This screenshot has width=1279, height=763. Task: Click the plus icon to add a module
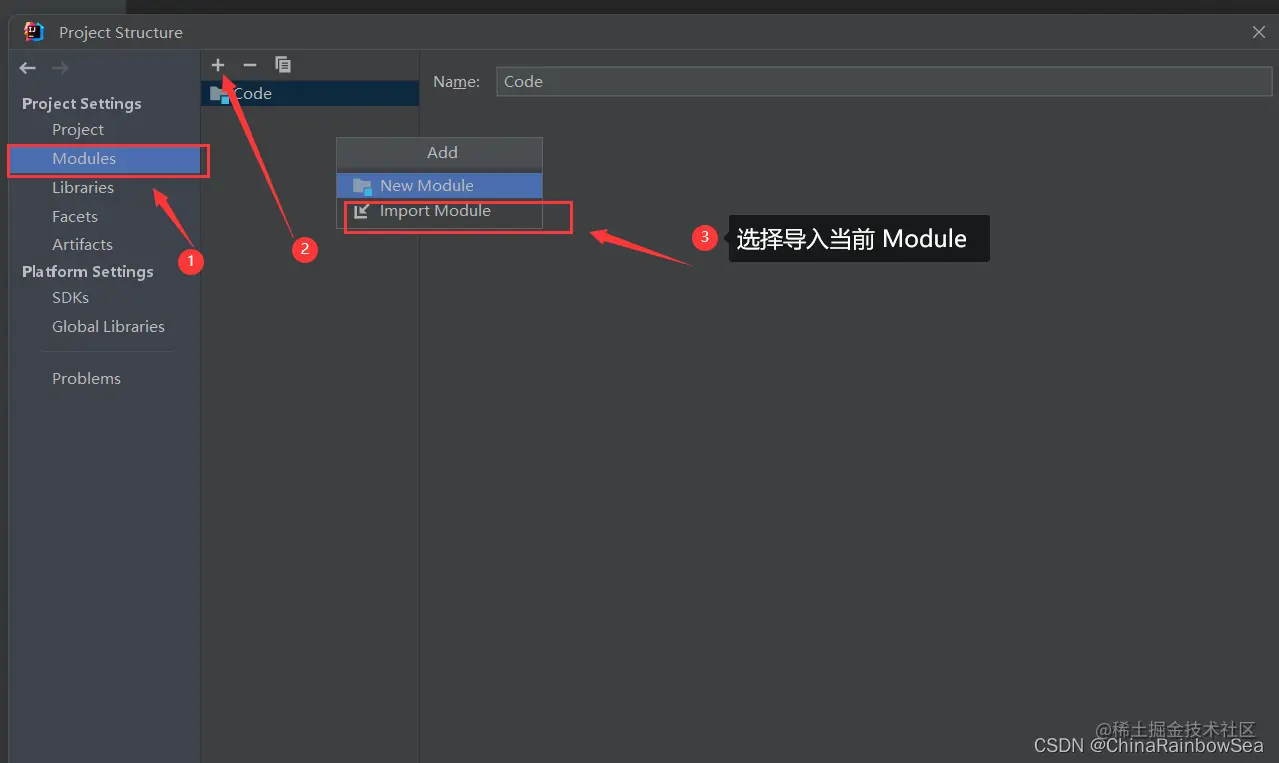point(218,65)
